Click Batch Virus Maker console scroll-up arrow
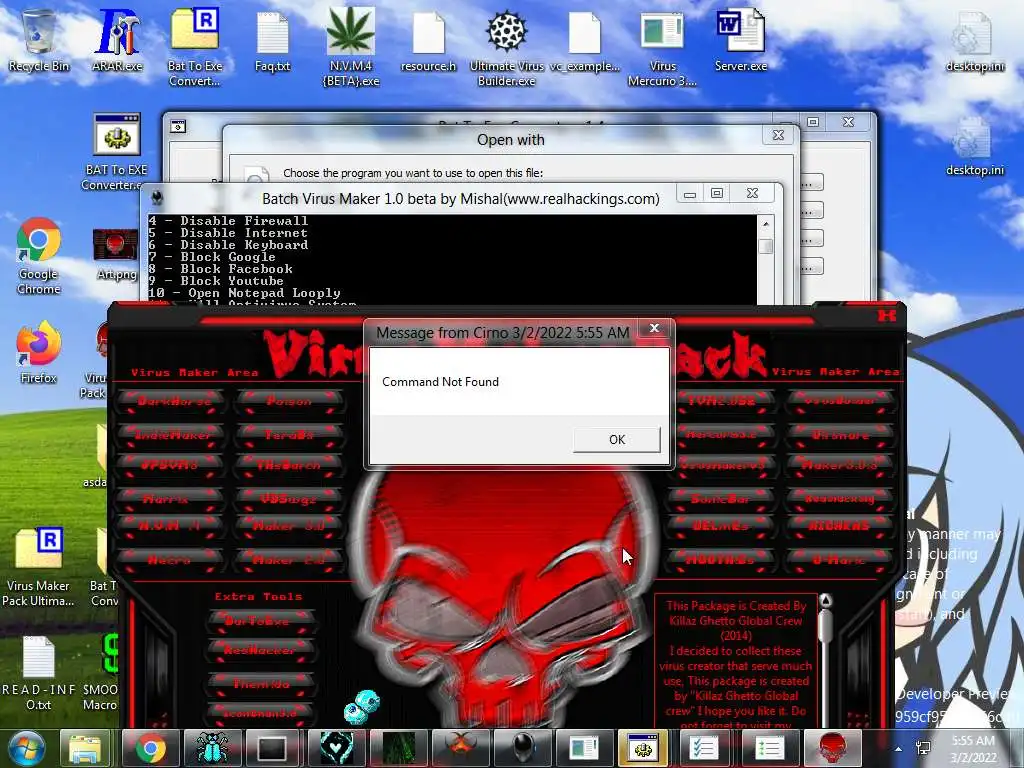The width and height of the screenshot is (1024, 768). 766,224
